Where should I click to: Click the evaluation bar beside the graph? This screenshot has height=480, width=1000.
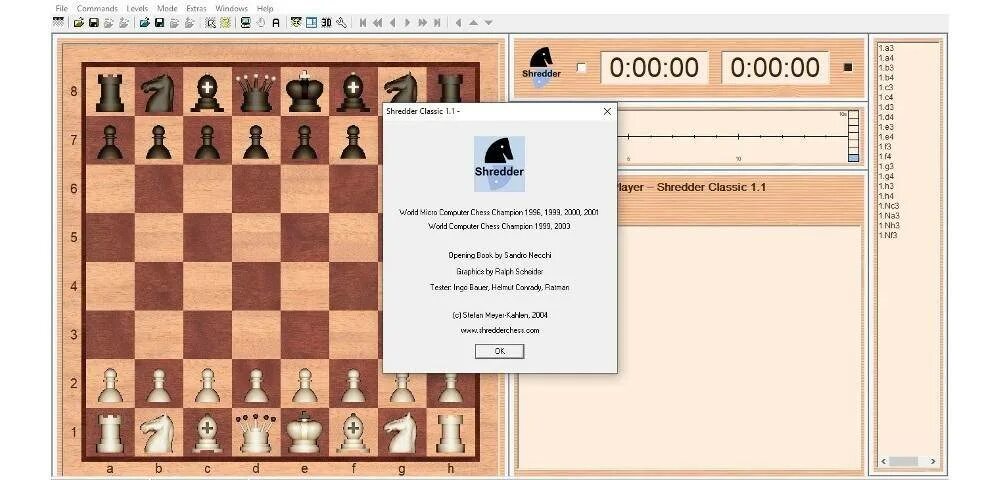point(853,136)
